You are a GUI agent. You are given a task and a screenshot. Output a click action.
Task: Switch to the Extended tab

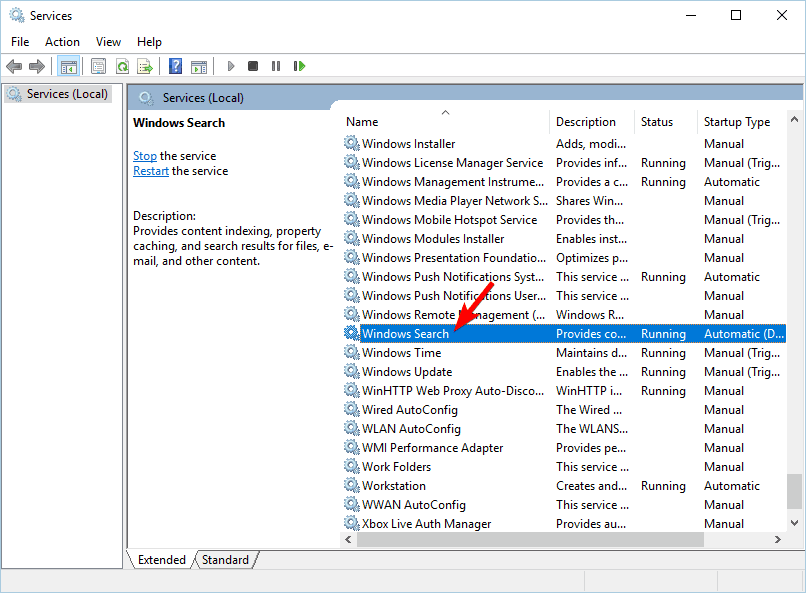click(x=161, y=560)
